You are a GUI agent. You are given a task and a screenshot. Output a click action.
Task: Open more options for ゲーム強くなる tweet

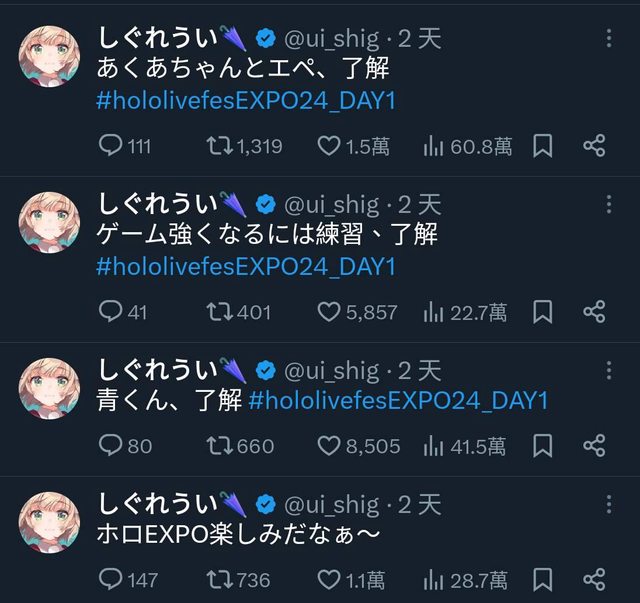click(x=609, y=204)
